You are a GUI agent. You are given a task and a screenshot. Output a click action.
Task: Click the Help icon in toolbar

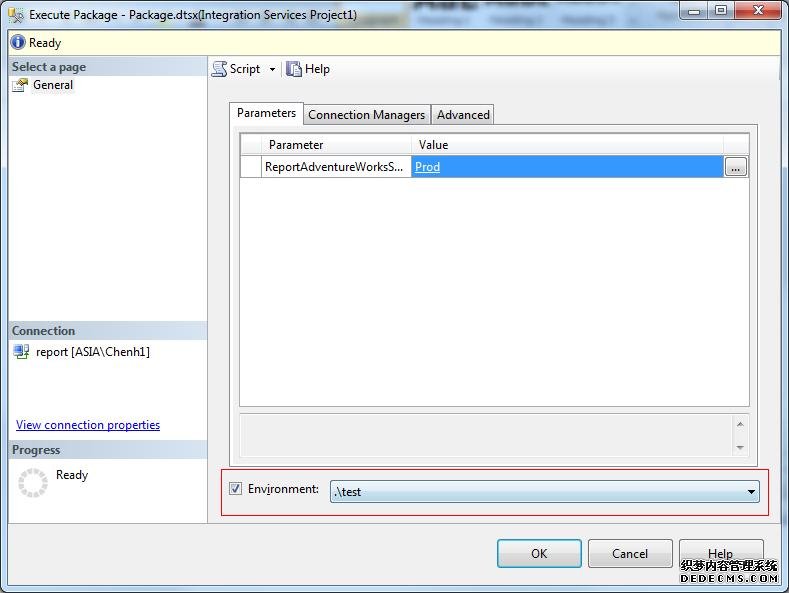(294, 69)
